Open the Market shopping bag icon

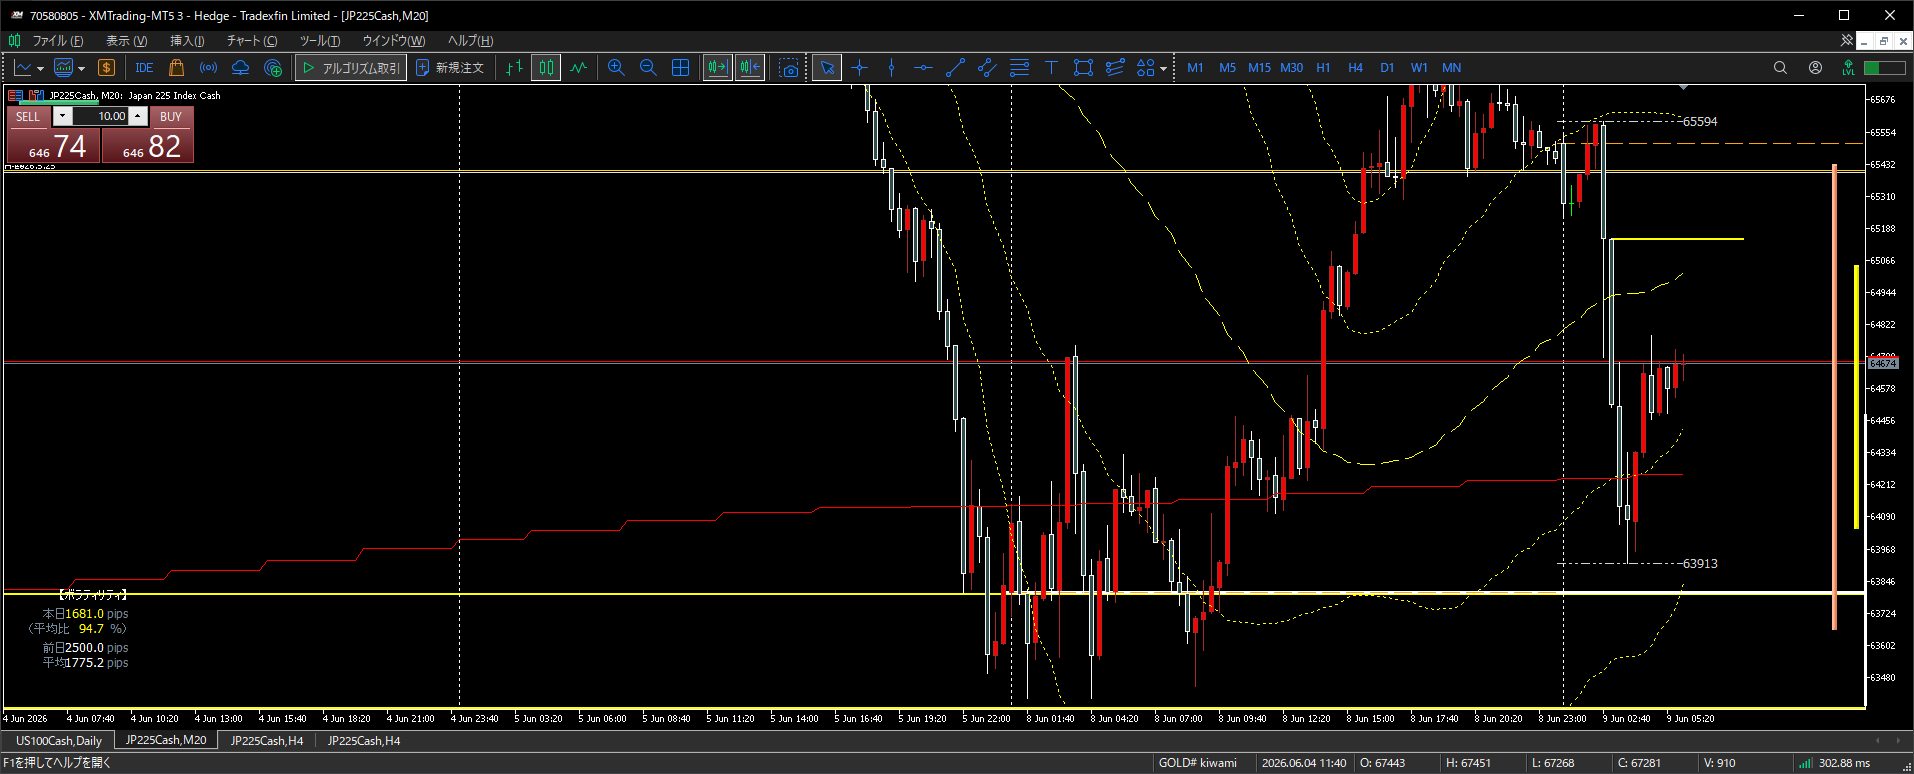coord(177,68)
